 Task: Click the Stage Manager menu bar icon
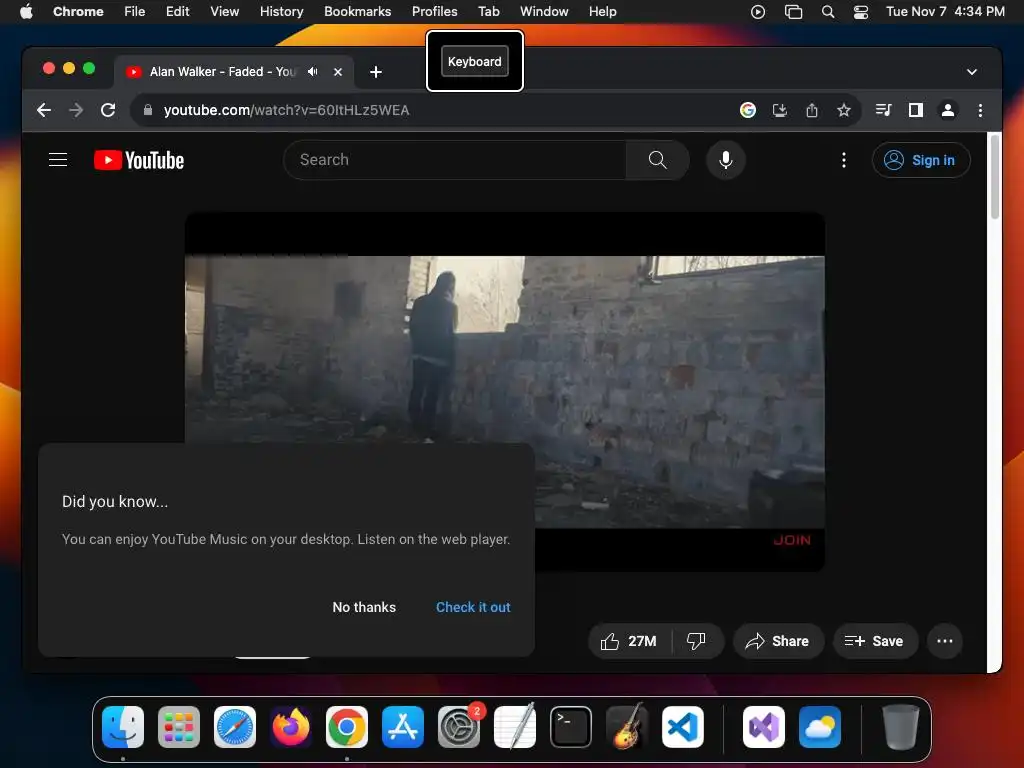pos(793,12)
